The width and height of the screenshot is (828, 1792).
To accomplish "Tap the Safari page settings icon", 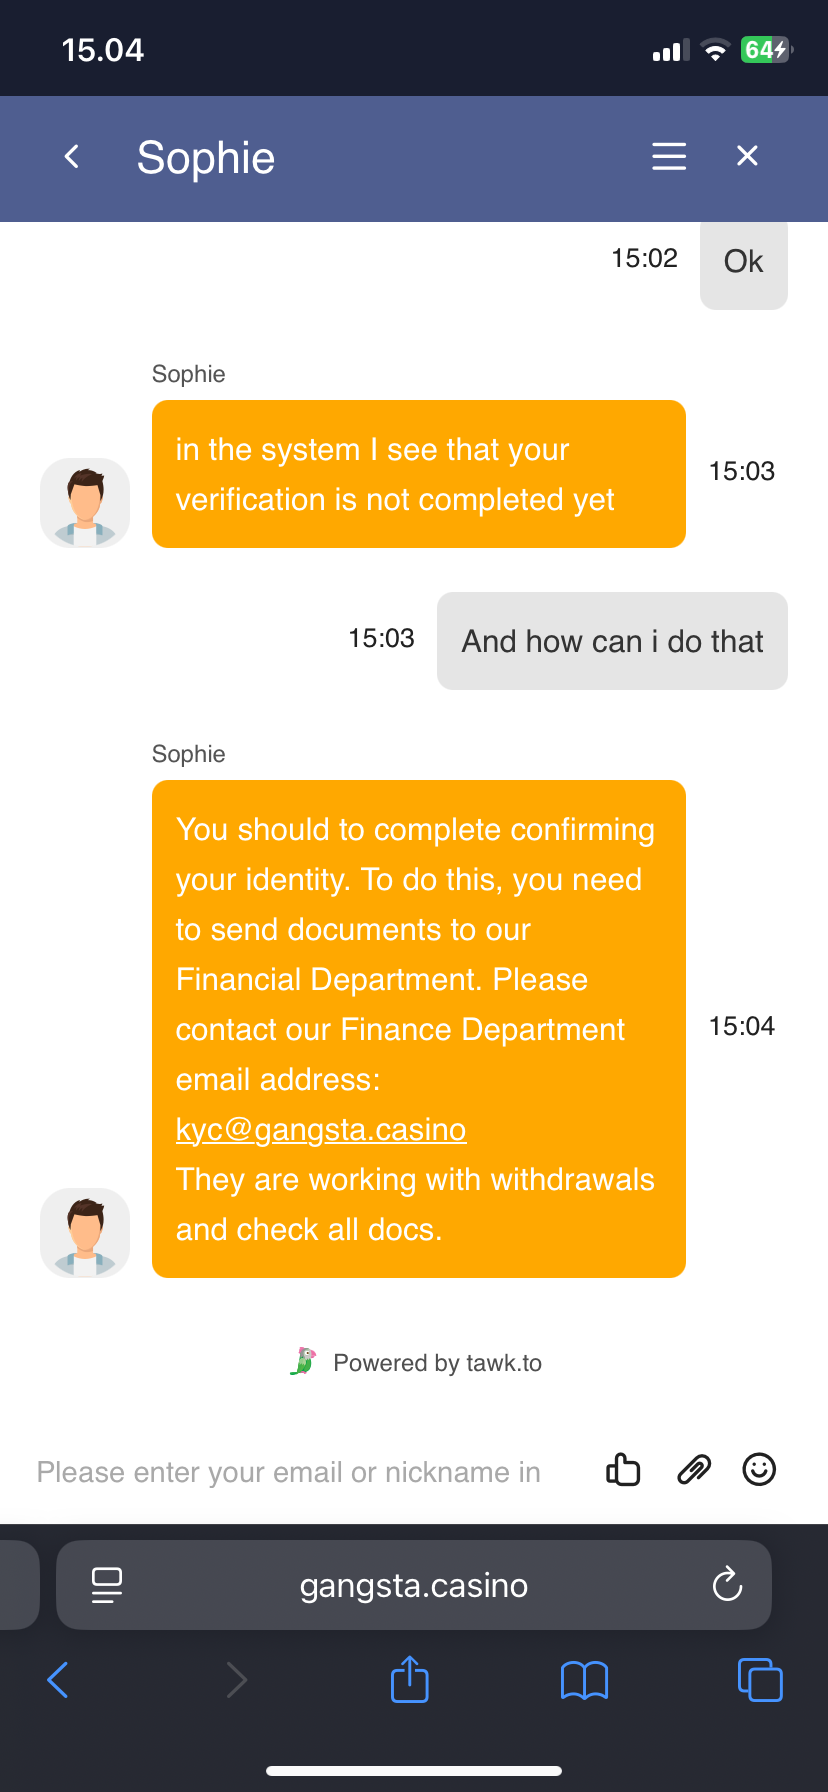I will (x=107, y=1585).
